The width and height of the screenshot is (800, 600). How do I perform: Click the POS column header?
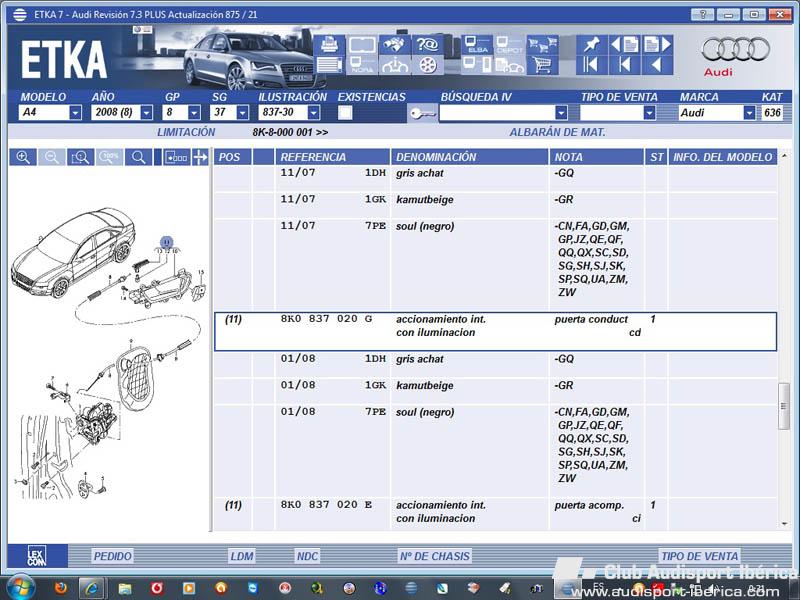coord(233,157)
